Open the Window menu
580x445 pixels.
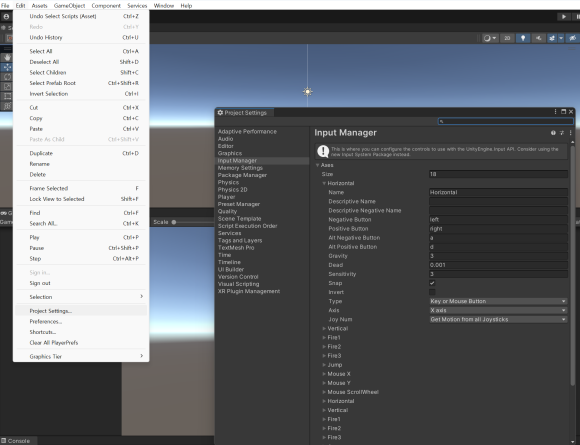[164, 6]
